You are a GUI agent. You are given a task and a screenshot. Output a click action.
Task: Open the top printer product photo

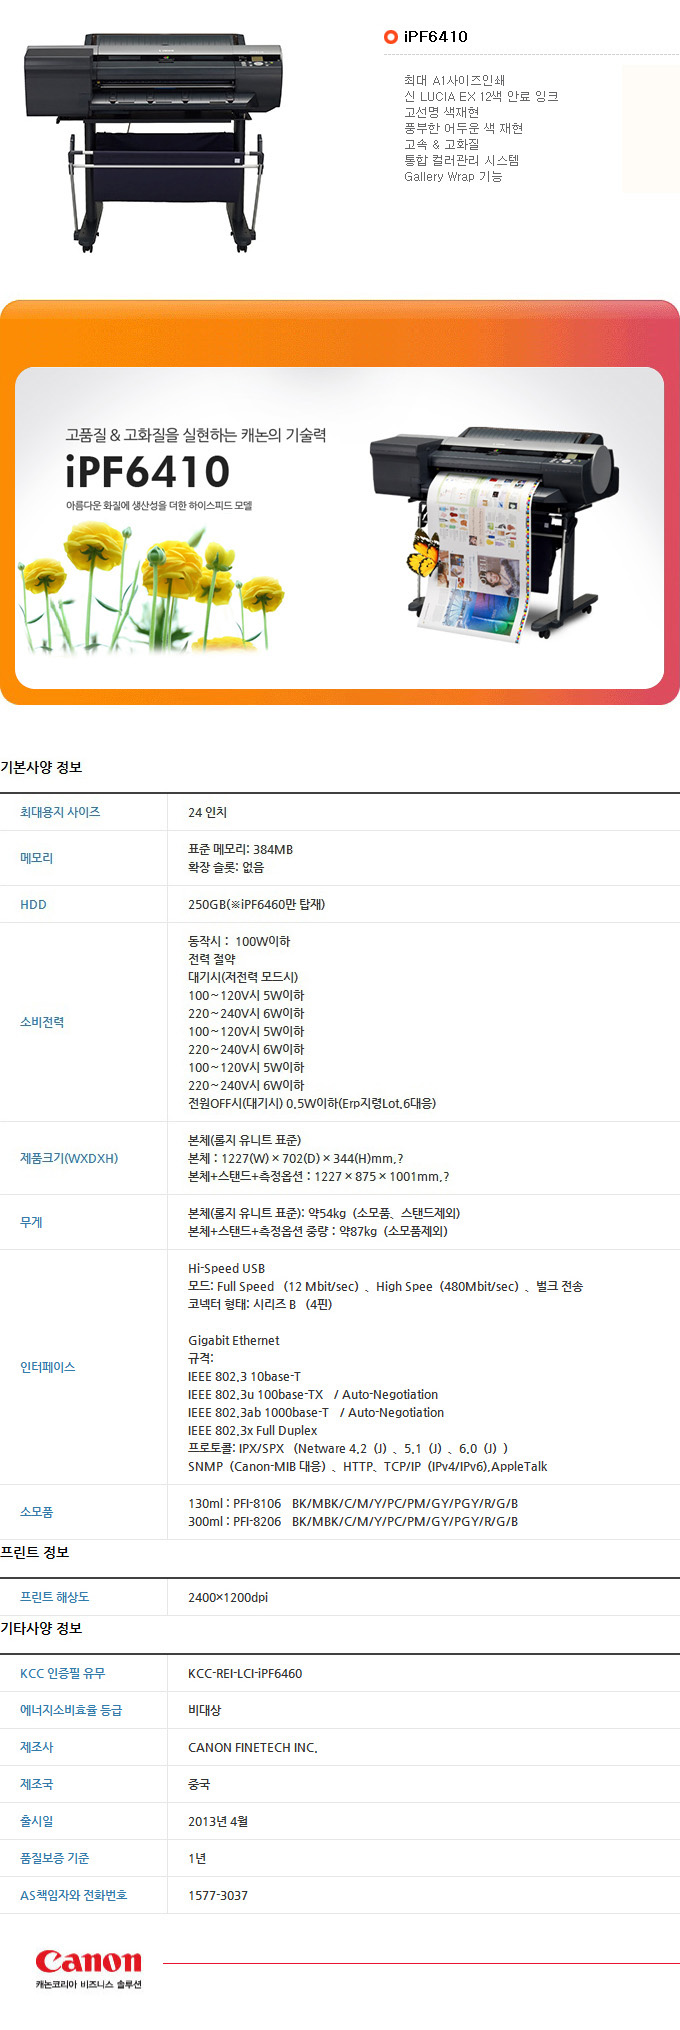[154, 141]
